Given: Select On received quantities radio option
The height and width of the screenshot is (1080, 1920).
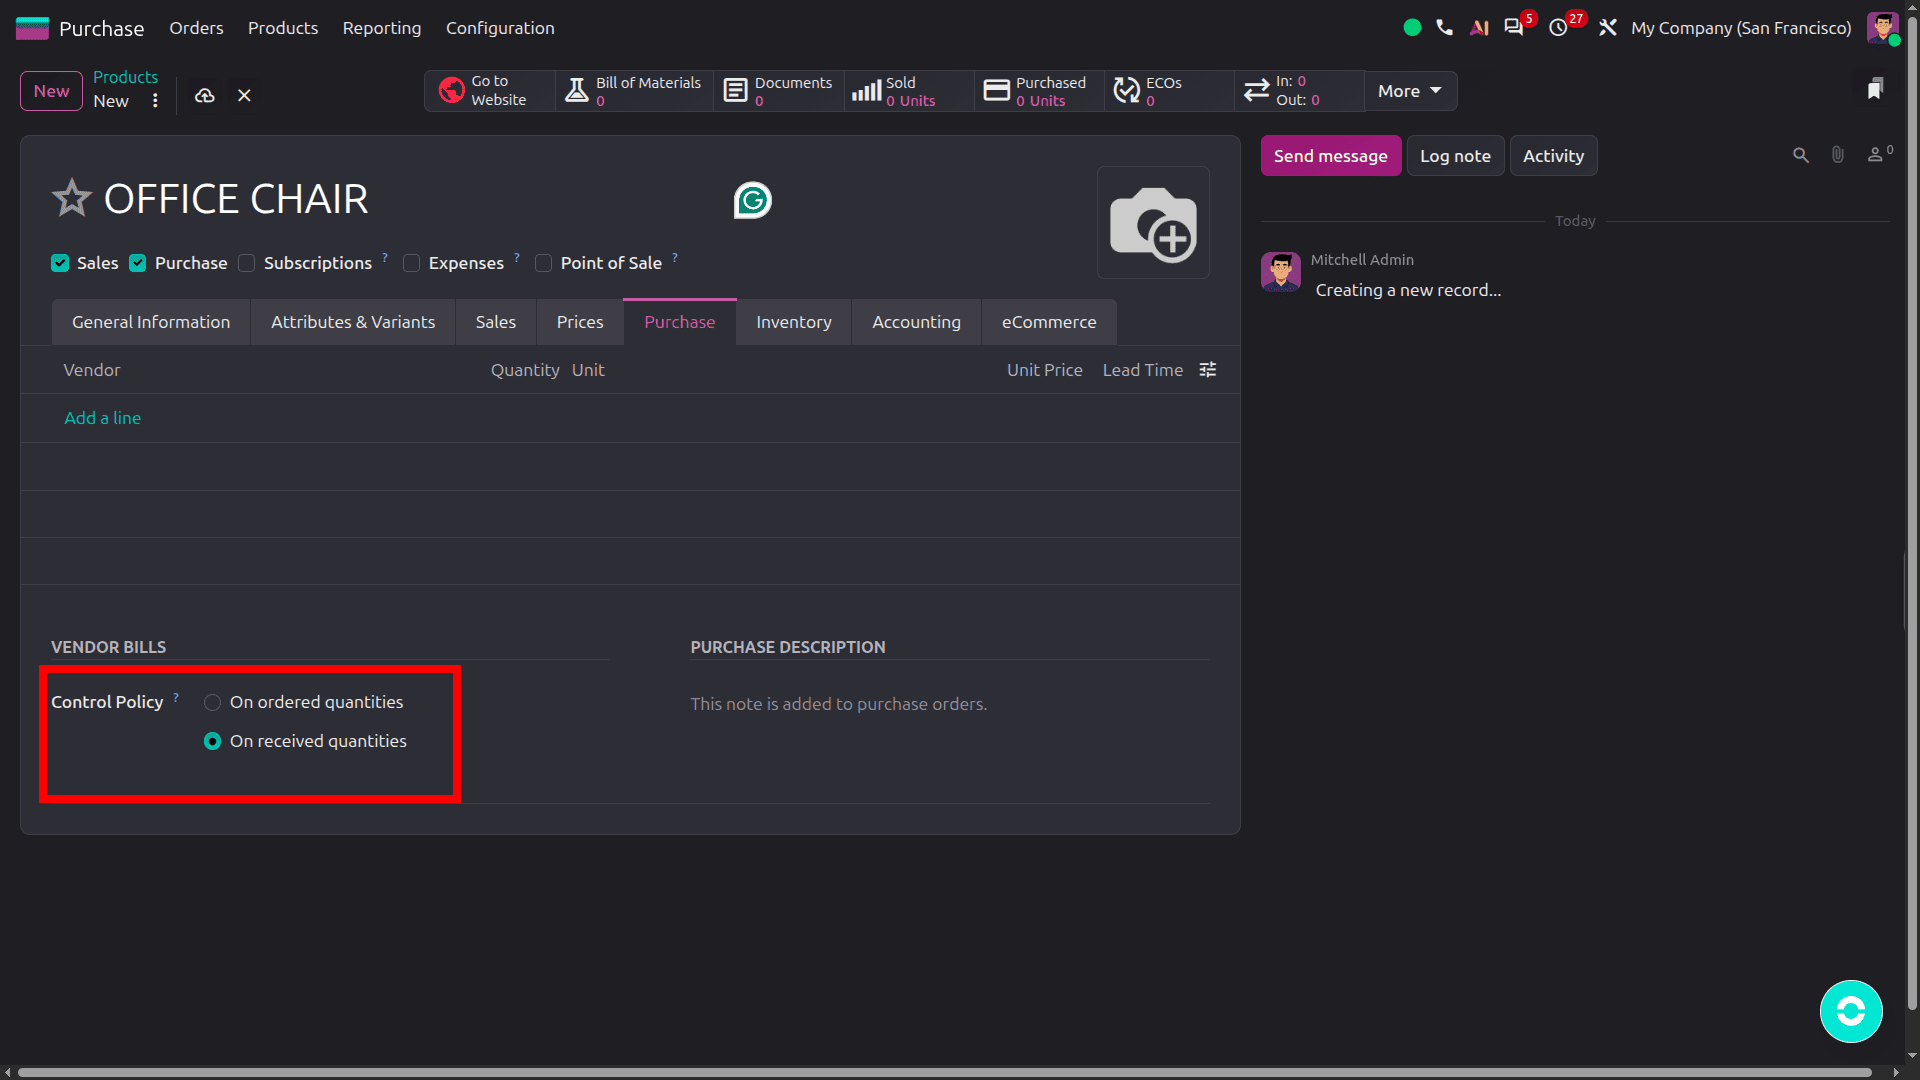Looking at the screenshot, I should [x=212, y=741].
